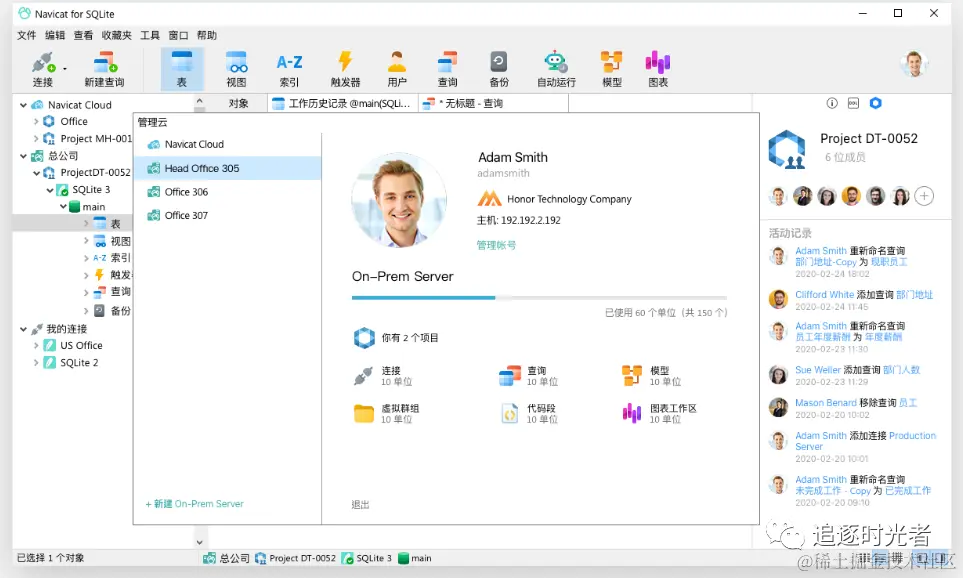
Task: Click the user avatar in the toolbar
Action: pyautogui.click(x=914, y=63)
